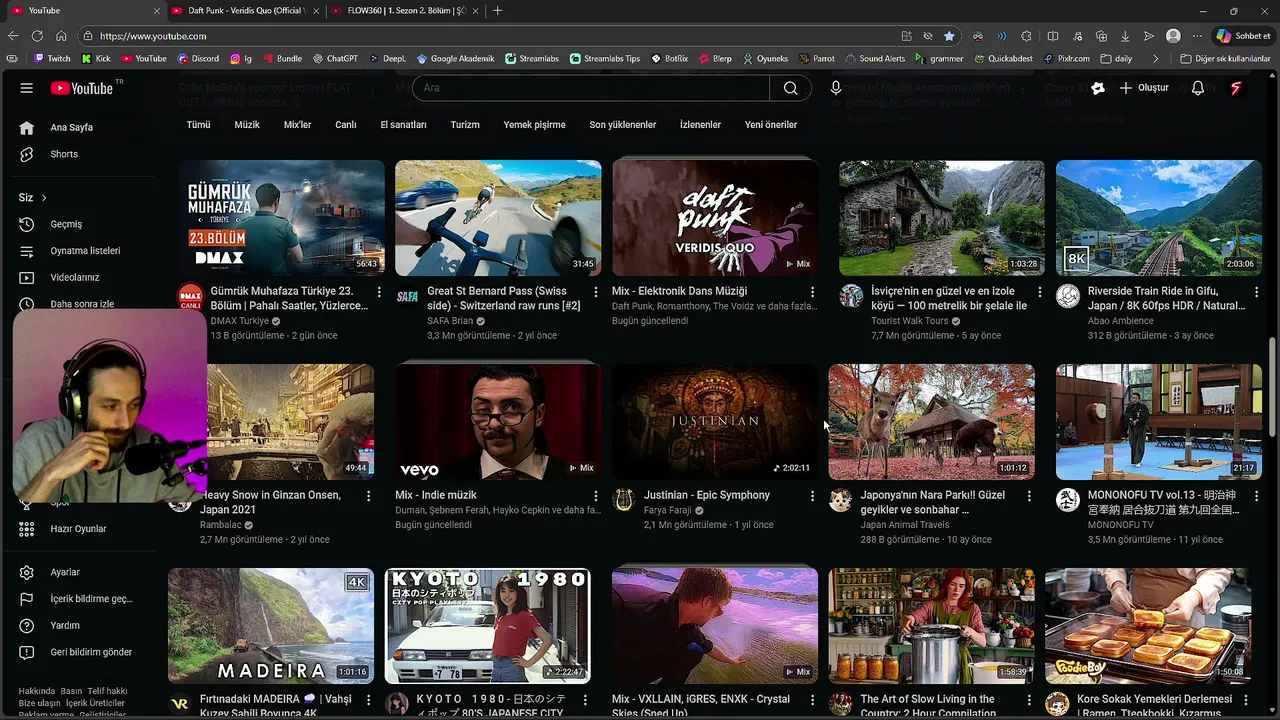Switch to FLOW360 browser tab
Image resolution: width=1280 pixels, height=720 pixels.
(407, 11)
